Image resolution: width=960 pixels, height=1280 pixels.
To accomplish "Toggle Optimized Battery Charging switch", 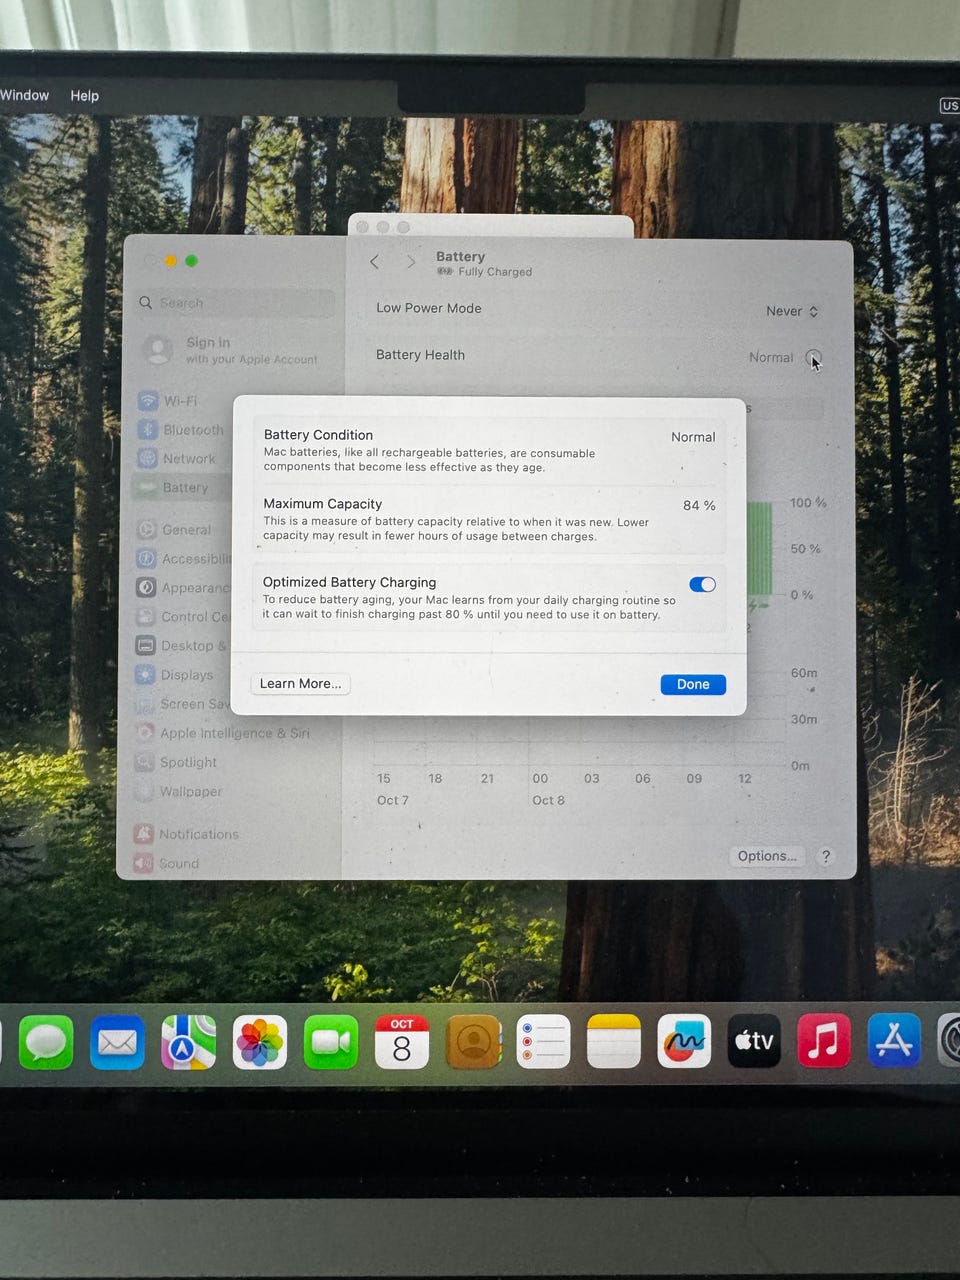I will tap(702, 585).
